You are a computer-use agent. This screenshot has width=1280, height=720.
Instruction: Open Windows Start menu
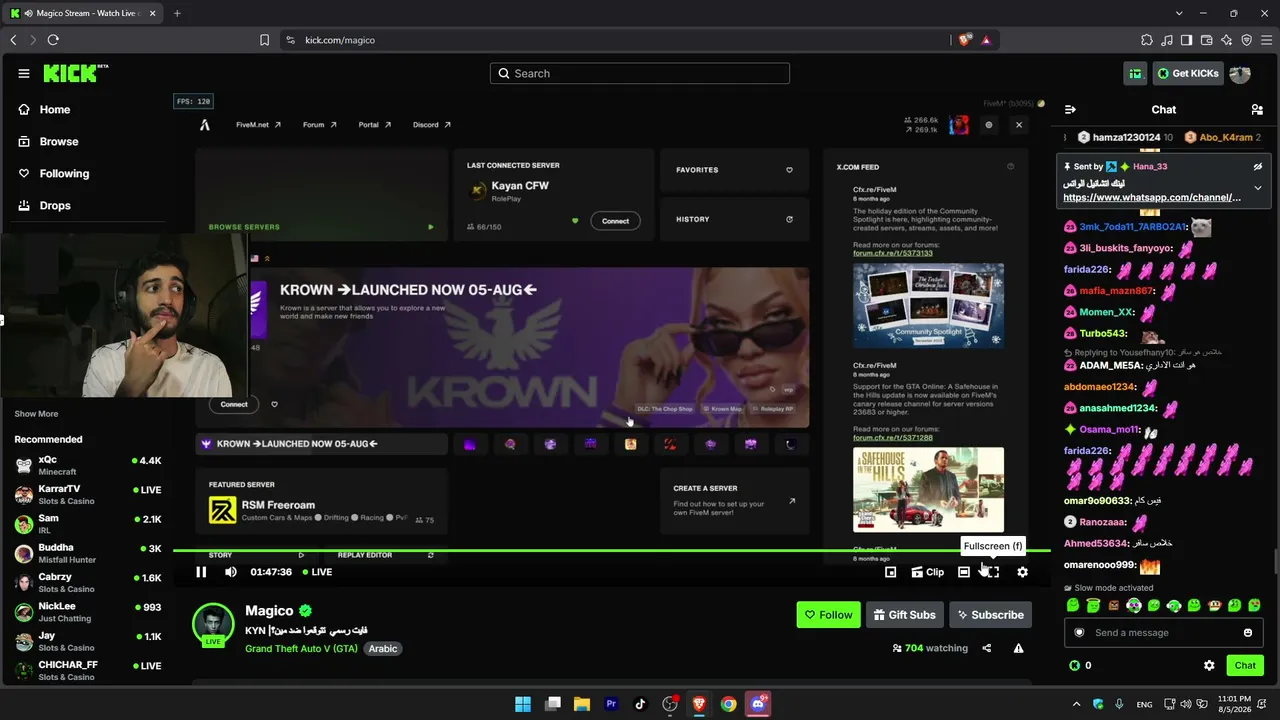pos(523,704)
